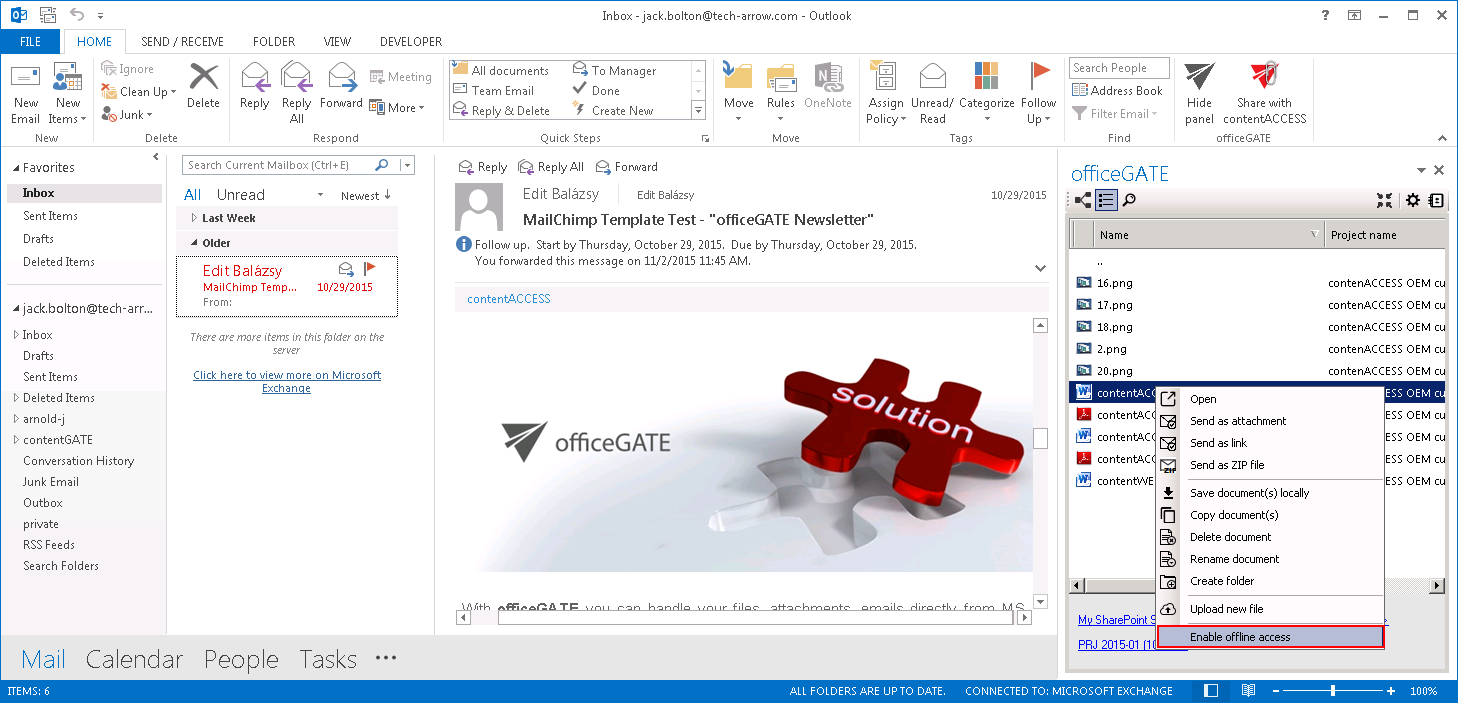Open the Rules button
This screenshot has width=1458, height=703.
click(x=781, y=93)
